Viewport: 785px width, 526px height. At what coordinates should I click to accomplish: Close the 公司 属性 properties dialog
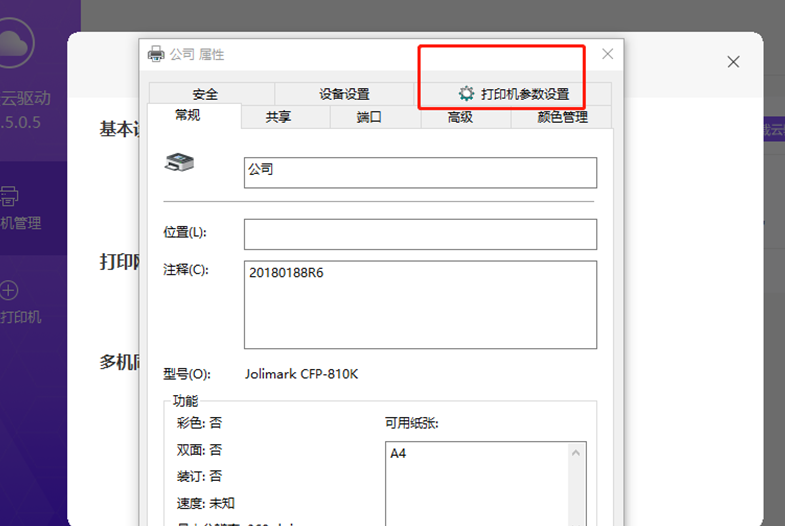click(x=607, y=54)
